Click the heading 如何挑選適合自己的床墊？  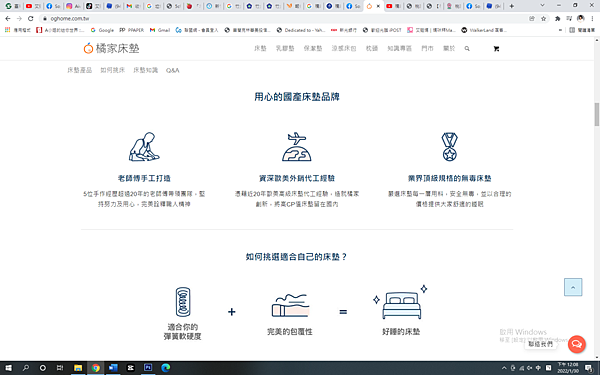point(297,256)
